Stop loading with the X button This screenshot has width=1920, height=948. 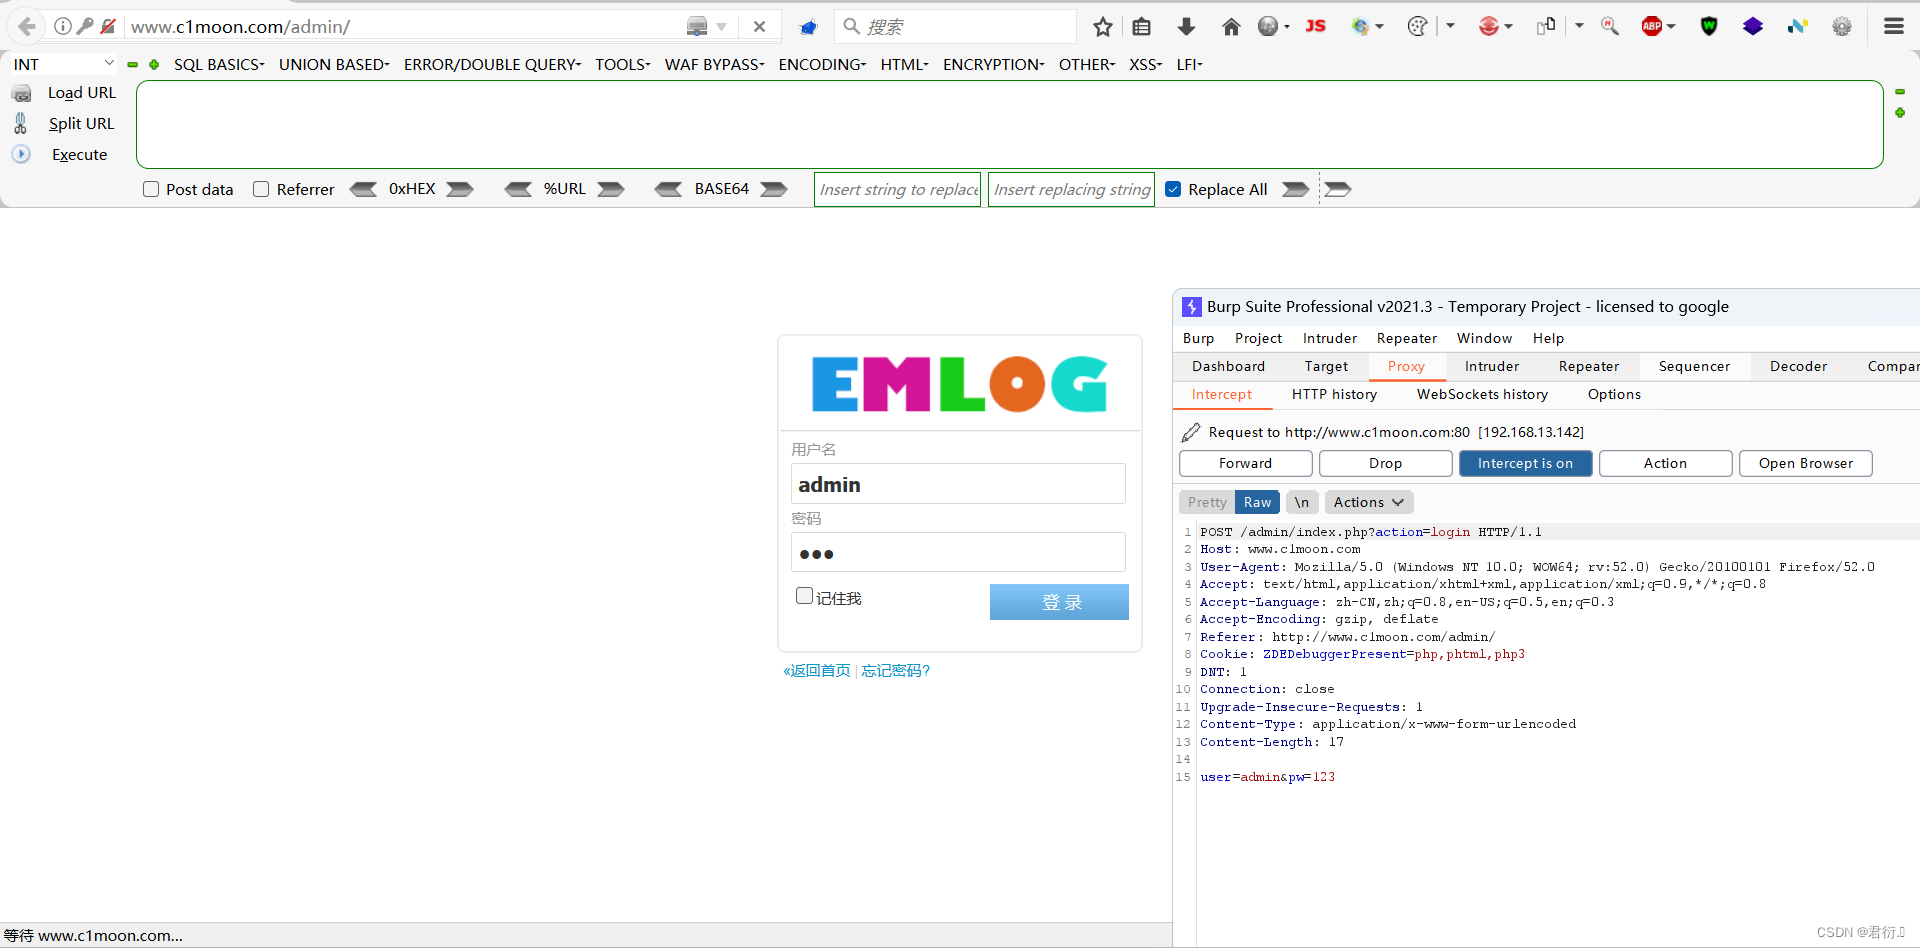(759, 27)
